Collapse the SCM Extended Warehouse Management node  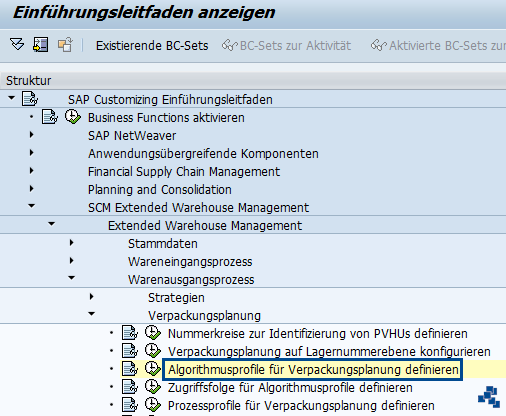[x=32, y=206]
